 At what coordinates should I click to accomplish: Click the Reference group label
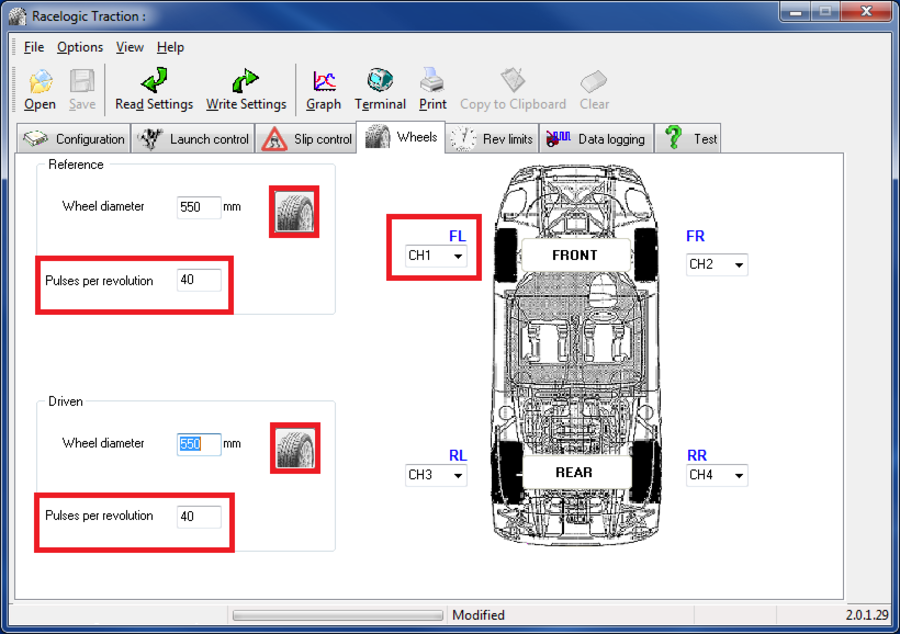(x=76, y=165)
